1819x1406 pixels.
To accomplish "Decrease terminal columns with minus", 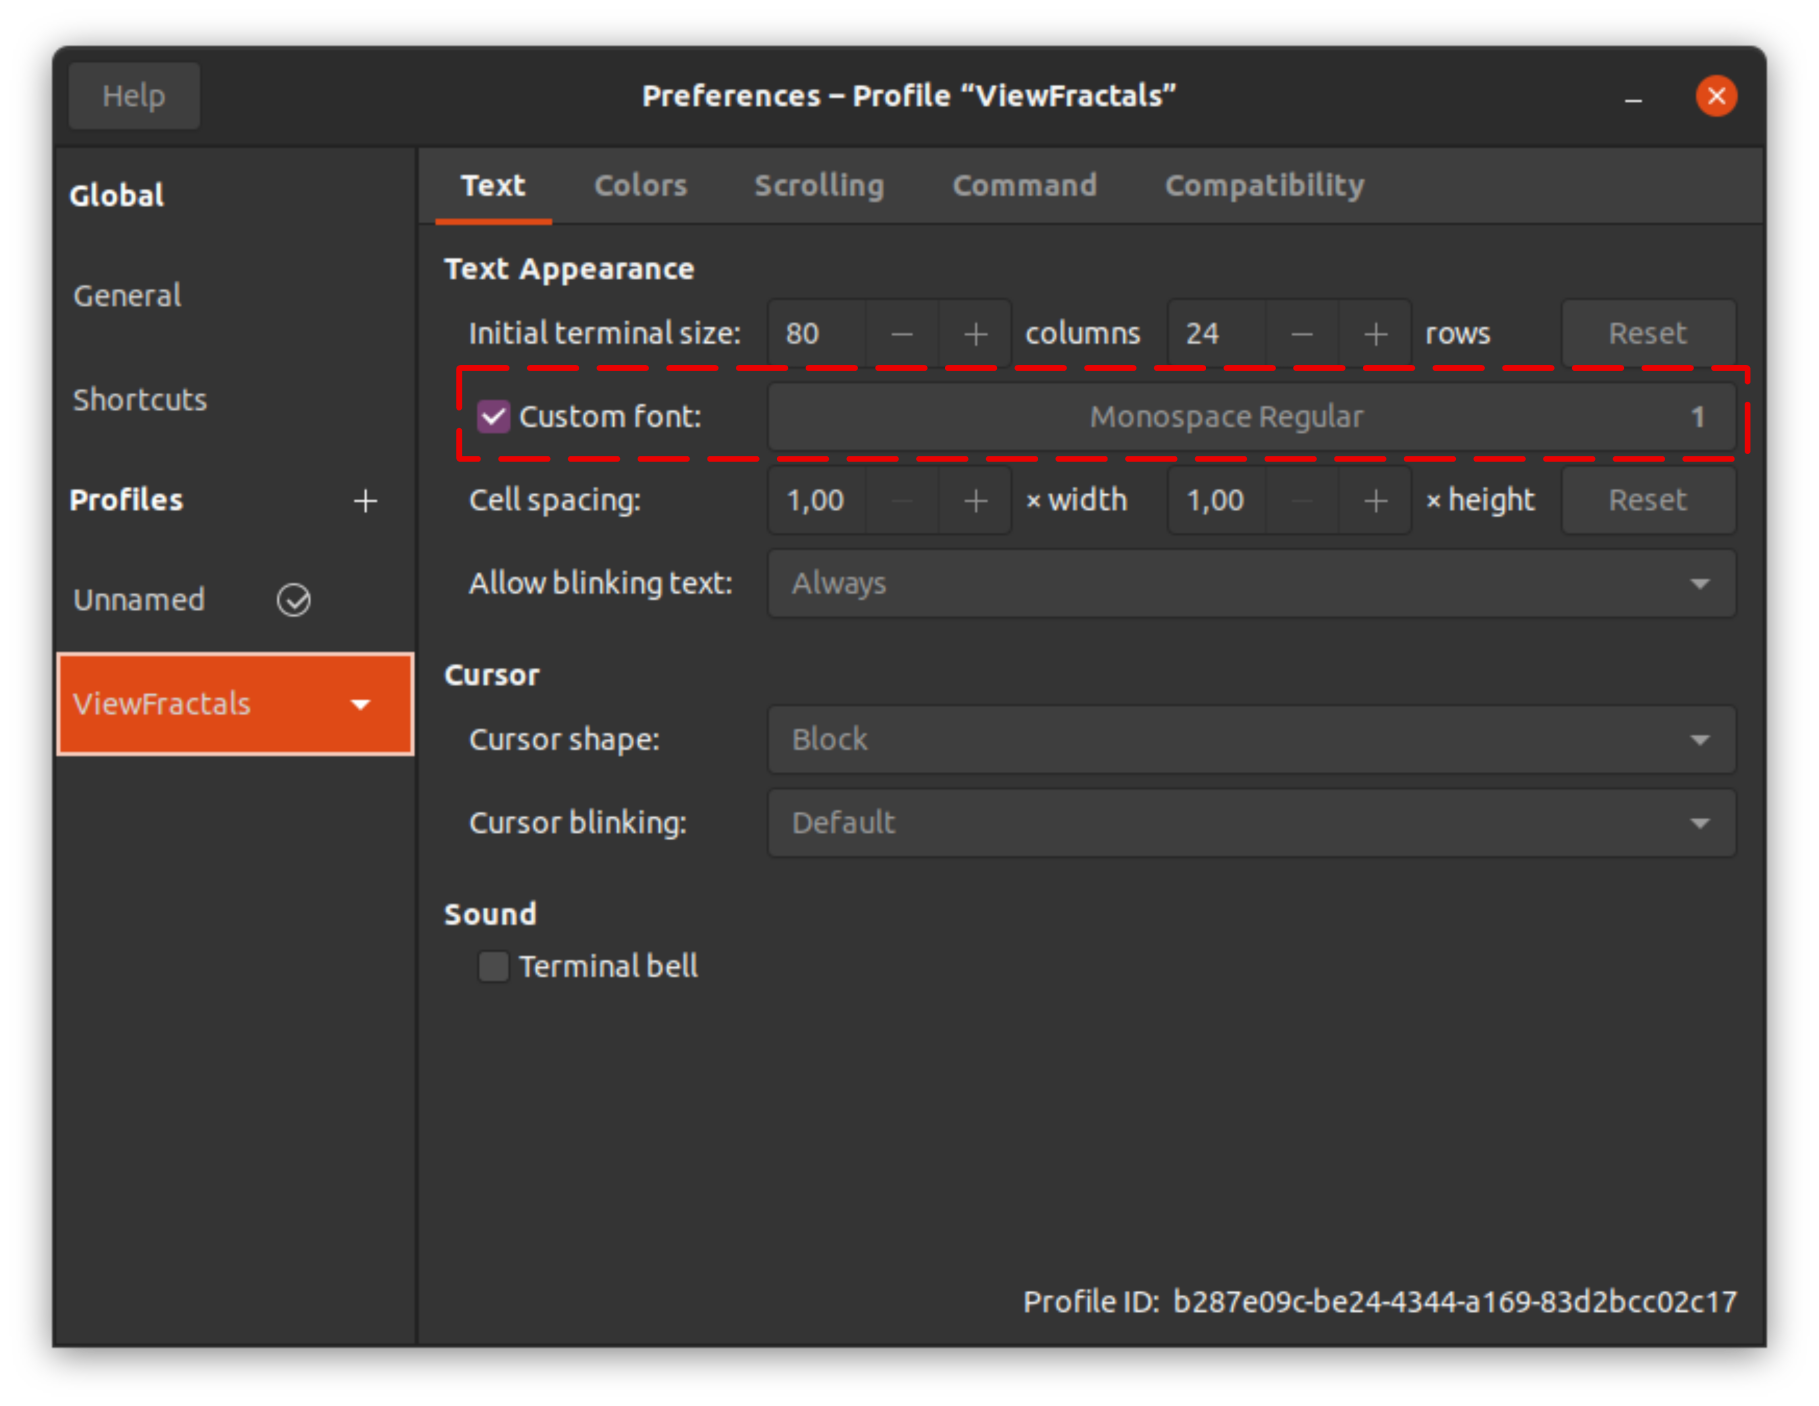I will [902, 333].
